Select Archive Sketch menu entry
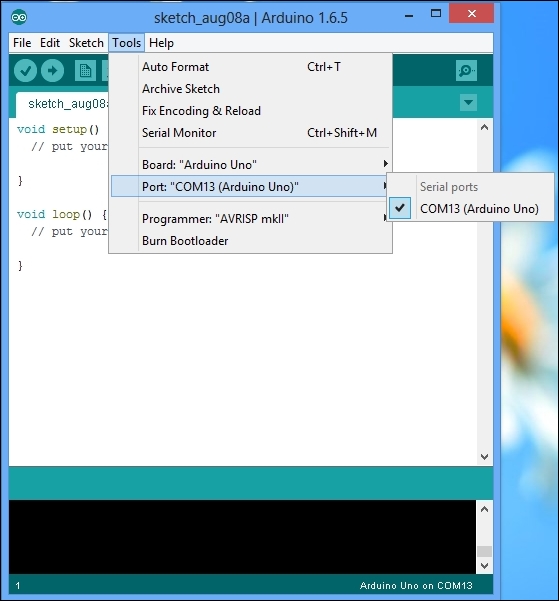The width and height of the screenshot is (559, 601). pos(250,89)
